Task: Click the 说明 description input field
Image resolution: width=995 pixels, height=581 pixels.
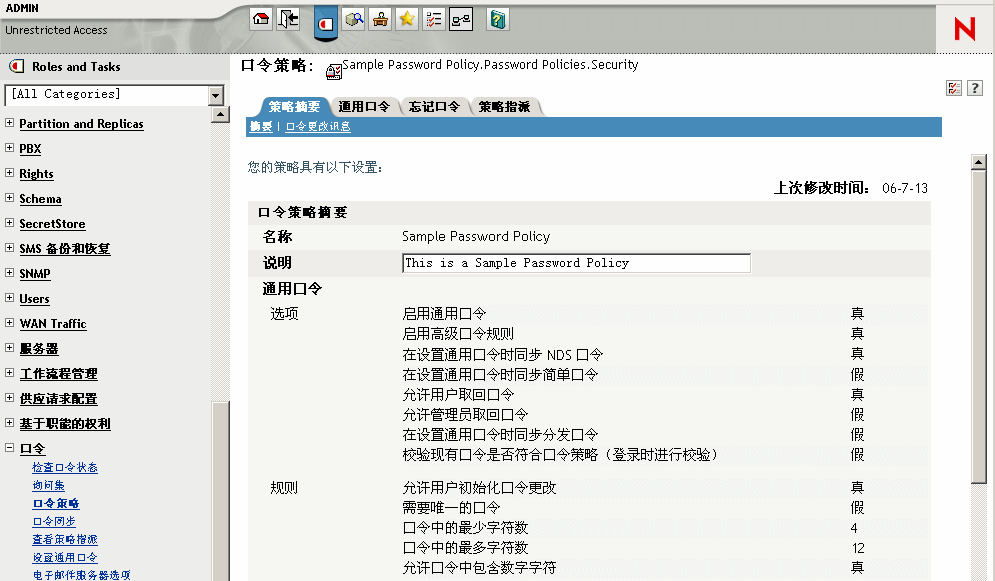Action: [x=576, y=263]
